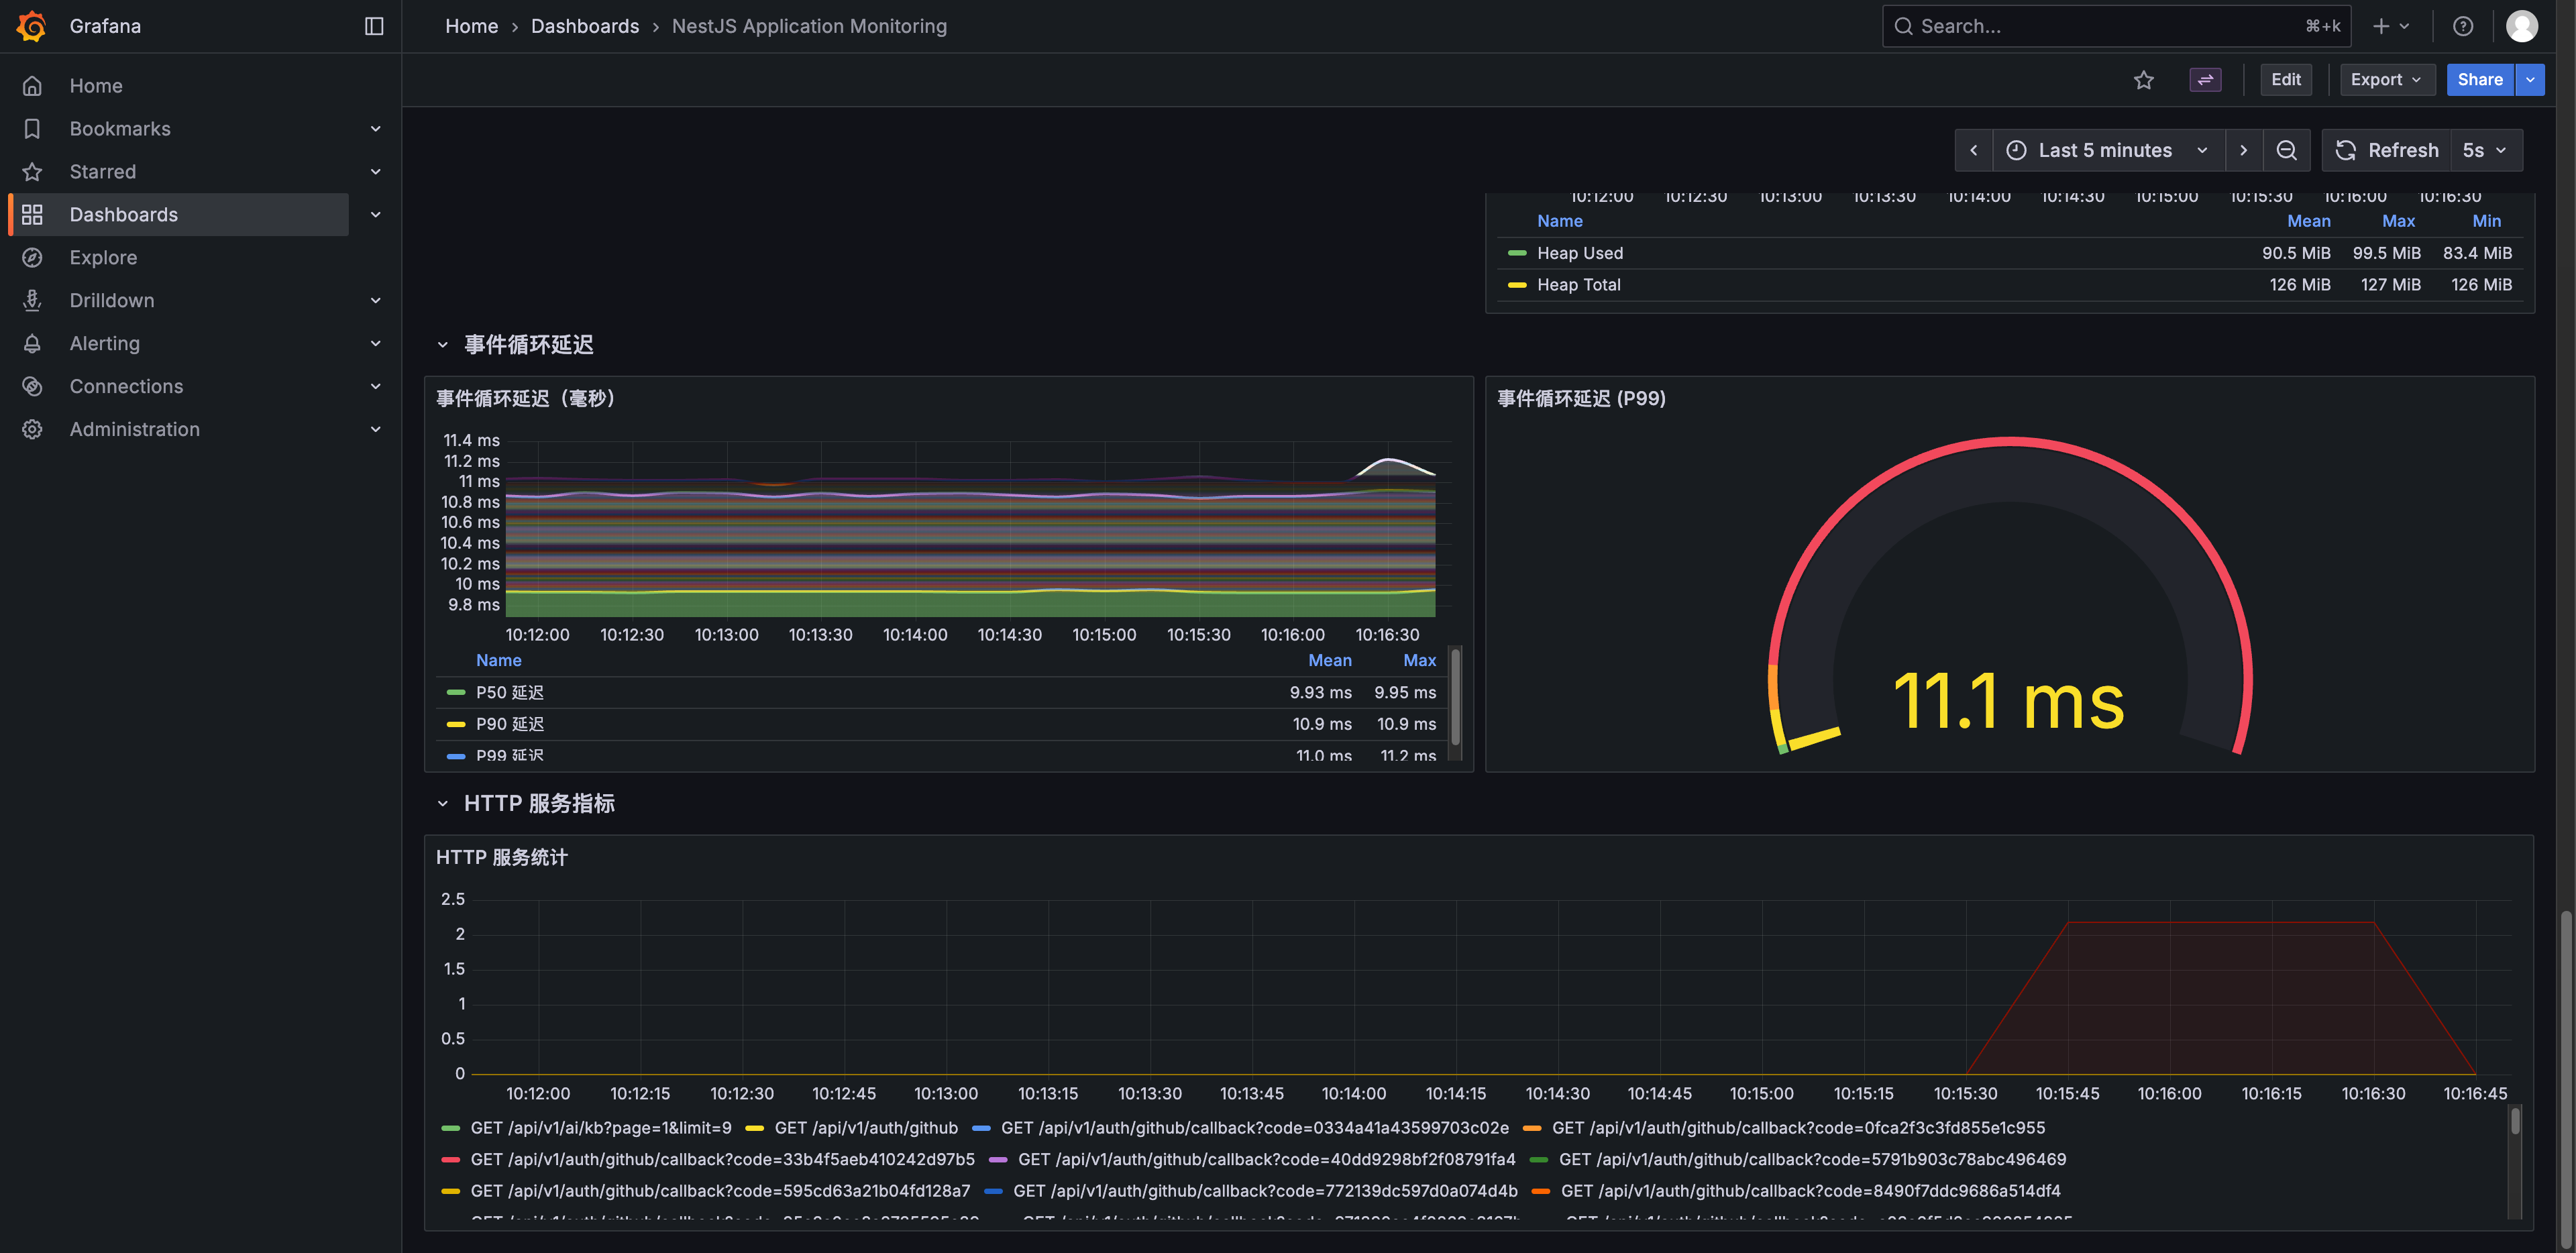Screen dimensions: 2576x1253
Task: Go to Alerting in the sidebar
Action: point(104,343)
